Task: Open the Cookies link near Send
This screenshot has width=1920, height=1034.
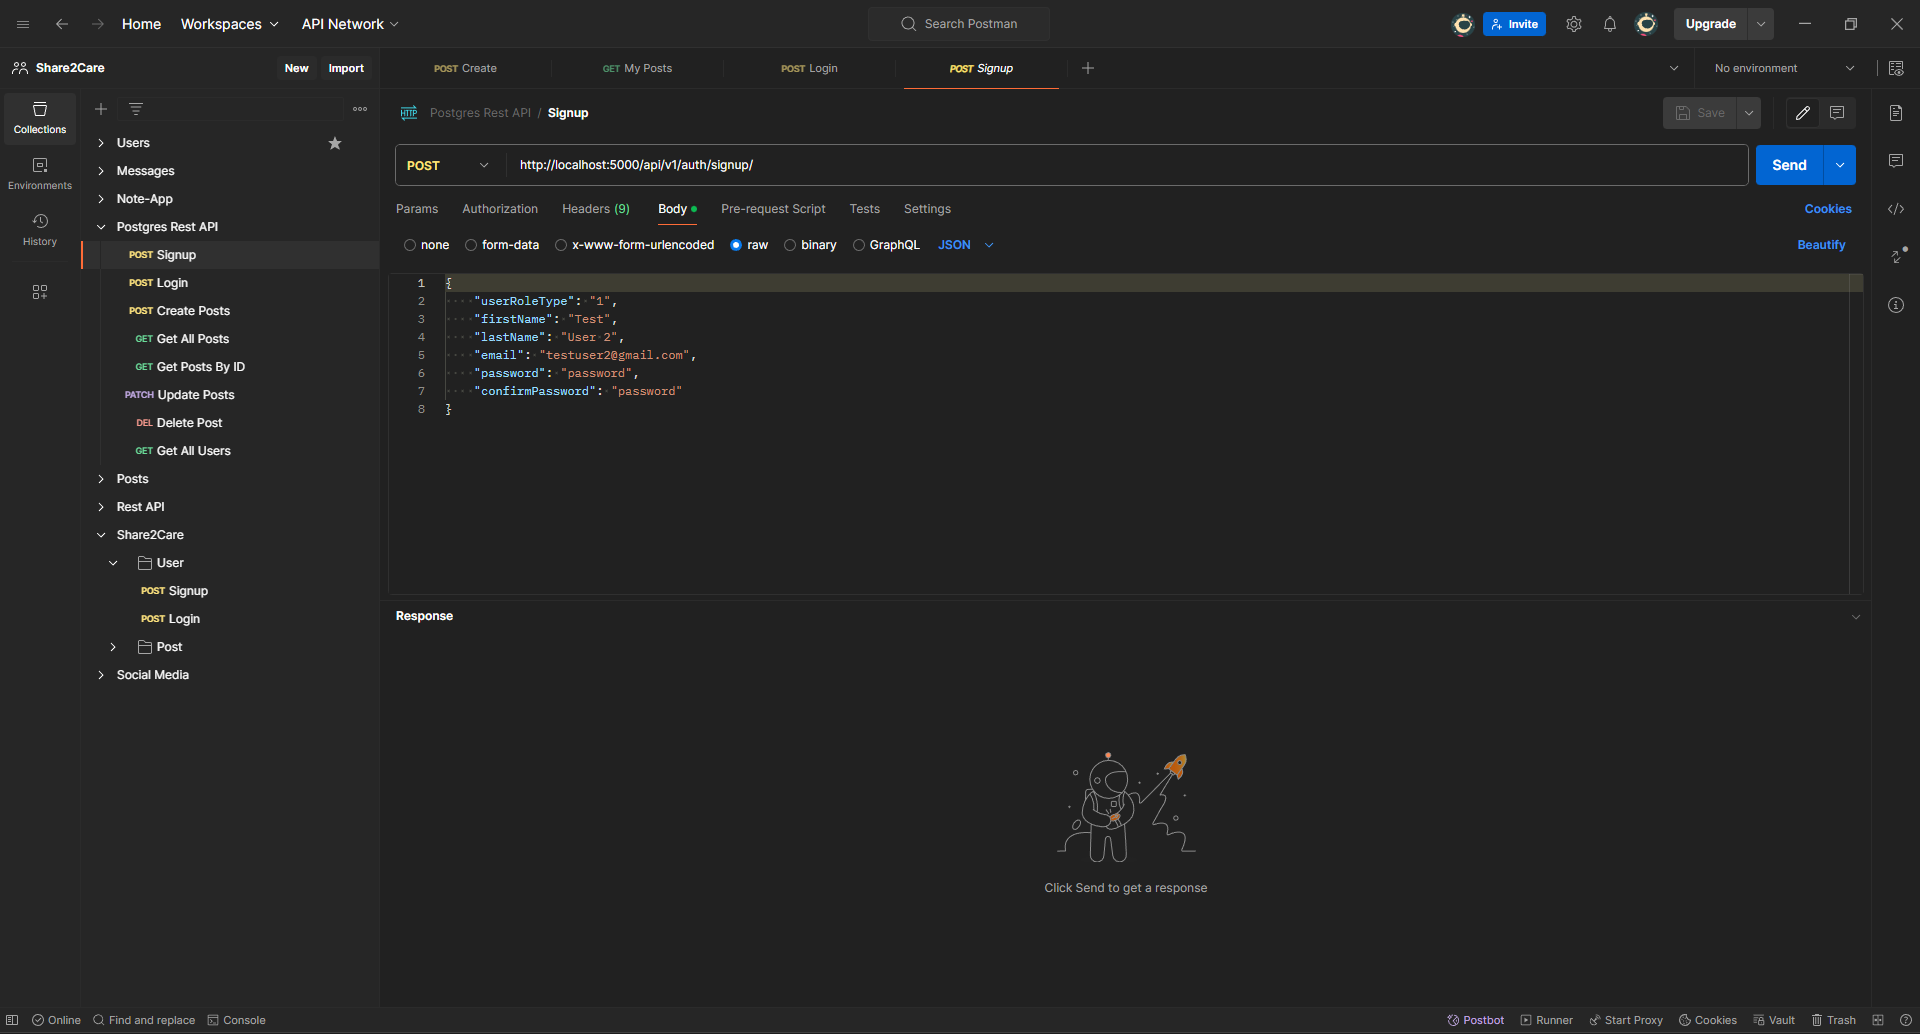Action: pyautogui.click(x=1828, y=209)
